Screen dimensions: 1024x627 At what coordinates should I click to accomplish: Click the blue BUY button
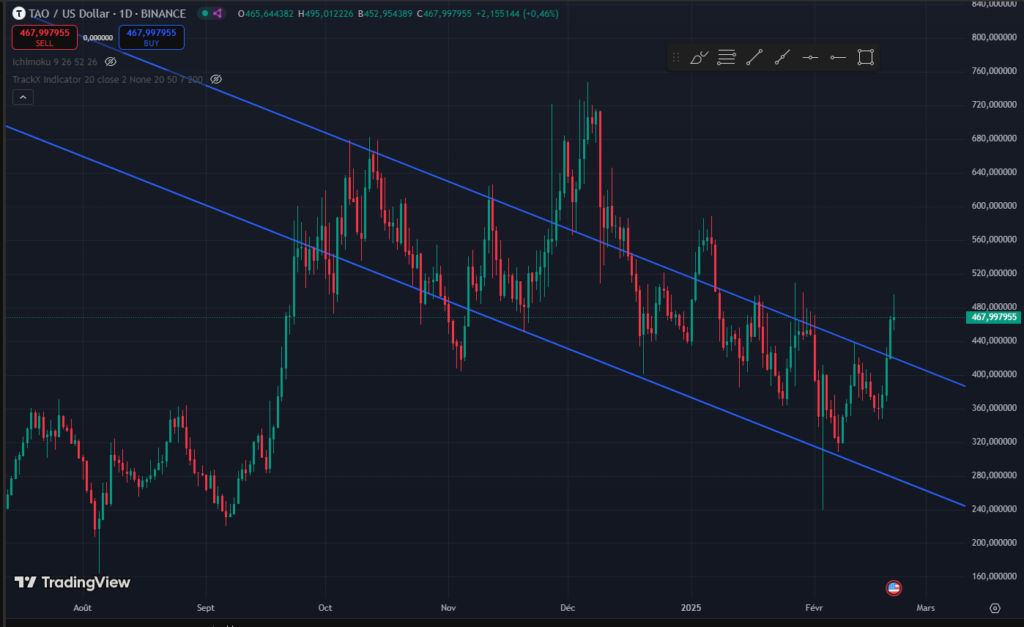[150, 37]
